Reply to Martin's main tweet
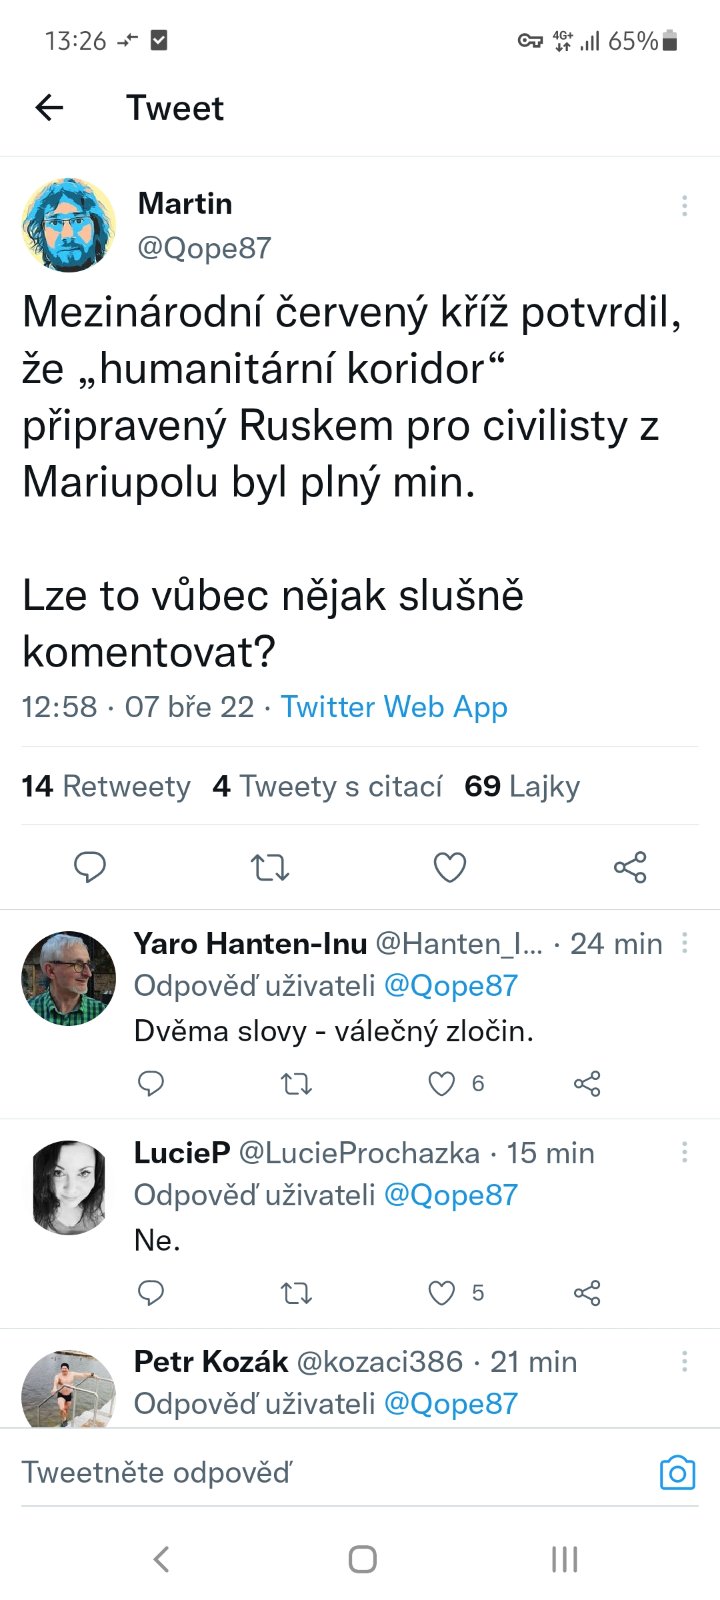Viewport: 720px width, 1600px height. click(x=90, y=866)
